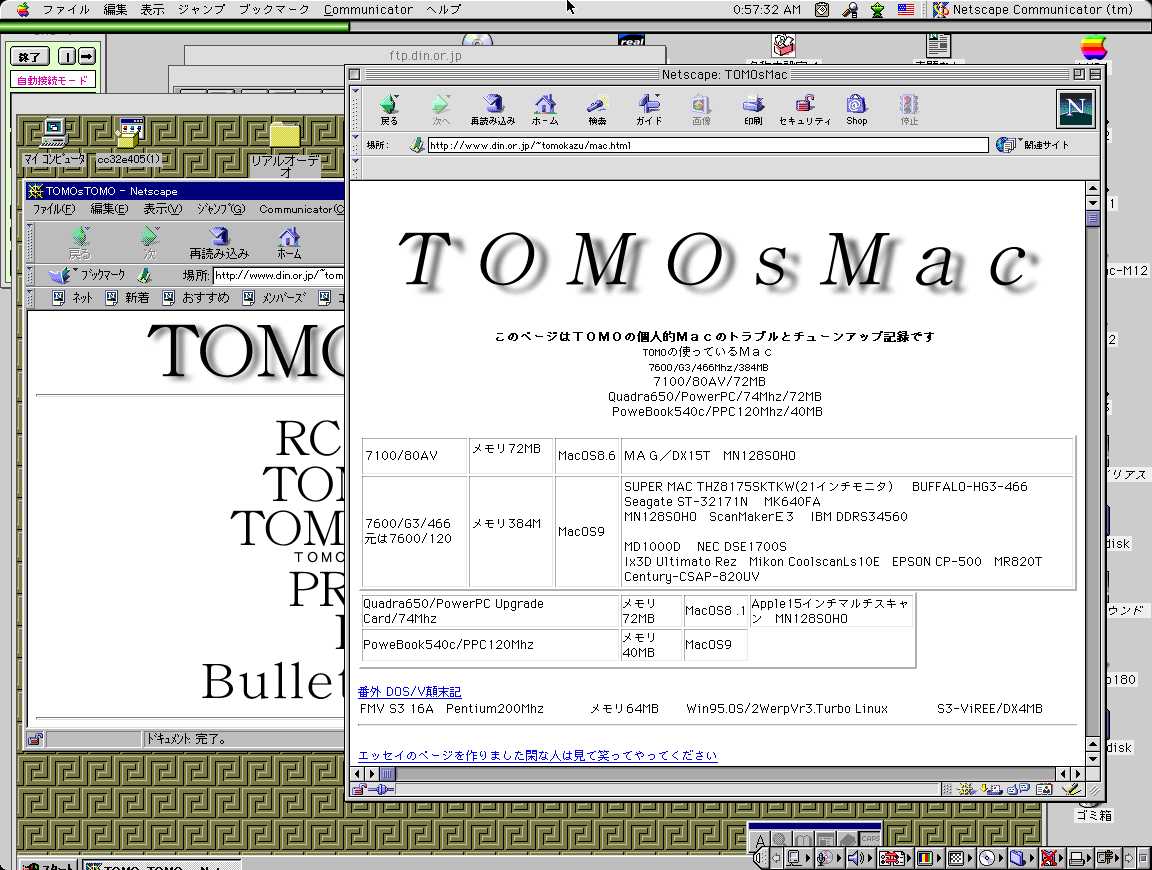Open 検索 (Search) in the Netscape toolbar

597,109
